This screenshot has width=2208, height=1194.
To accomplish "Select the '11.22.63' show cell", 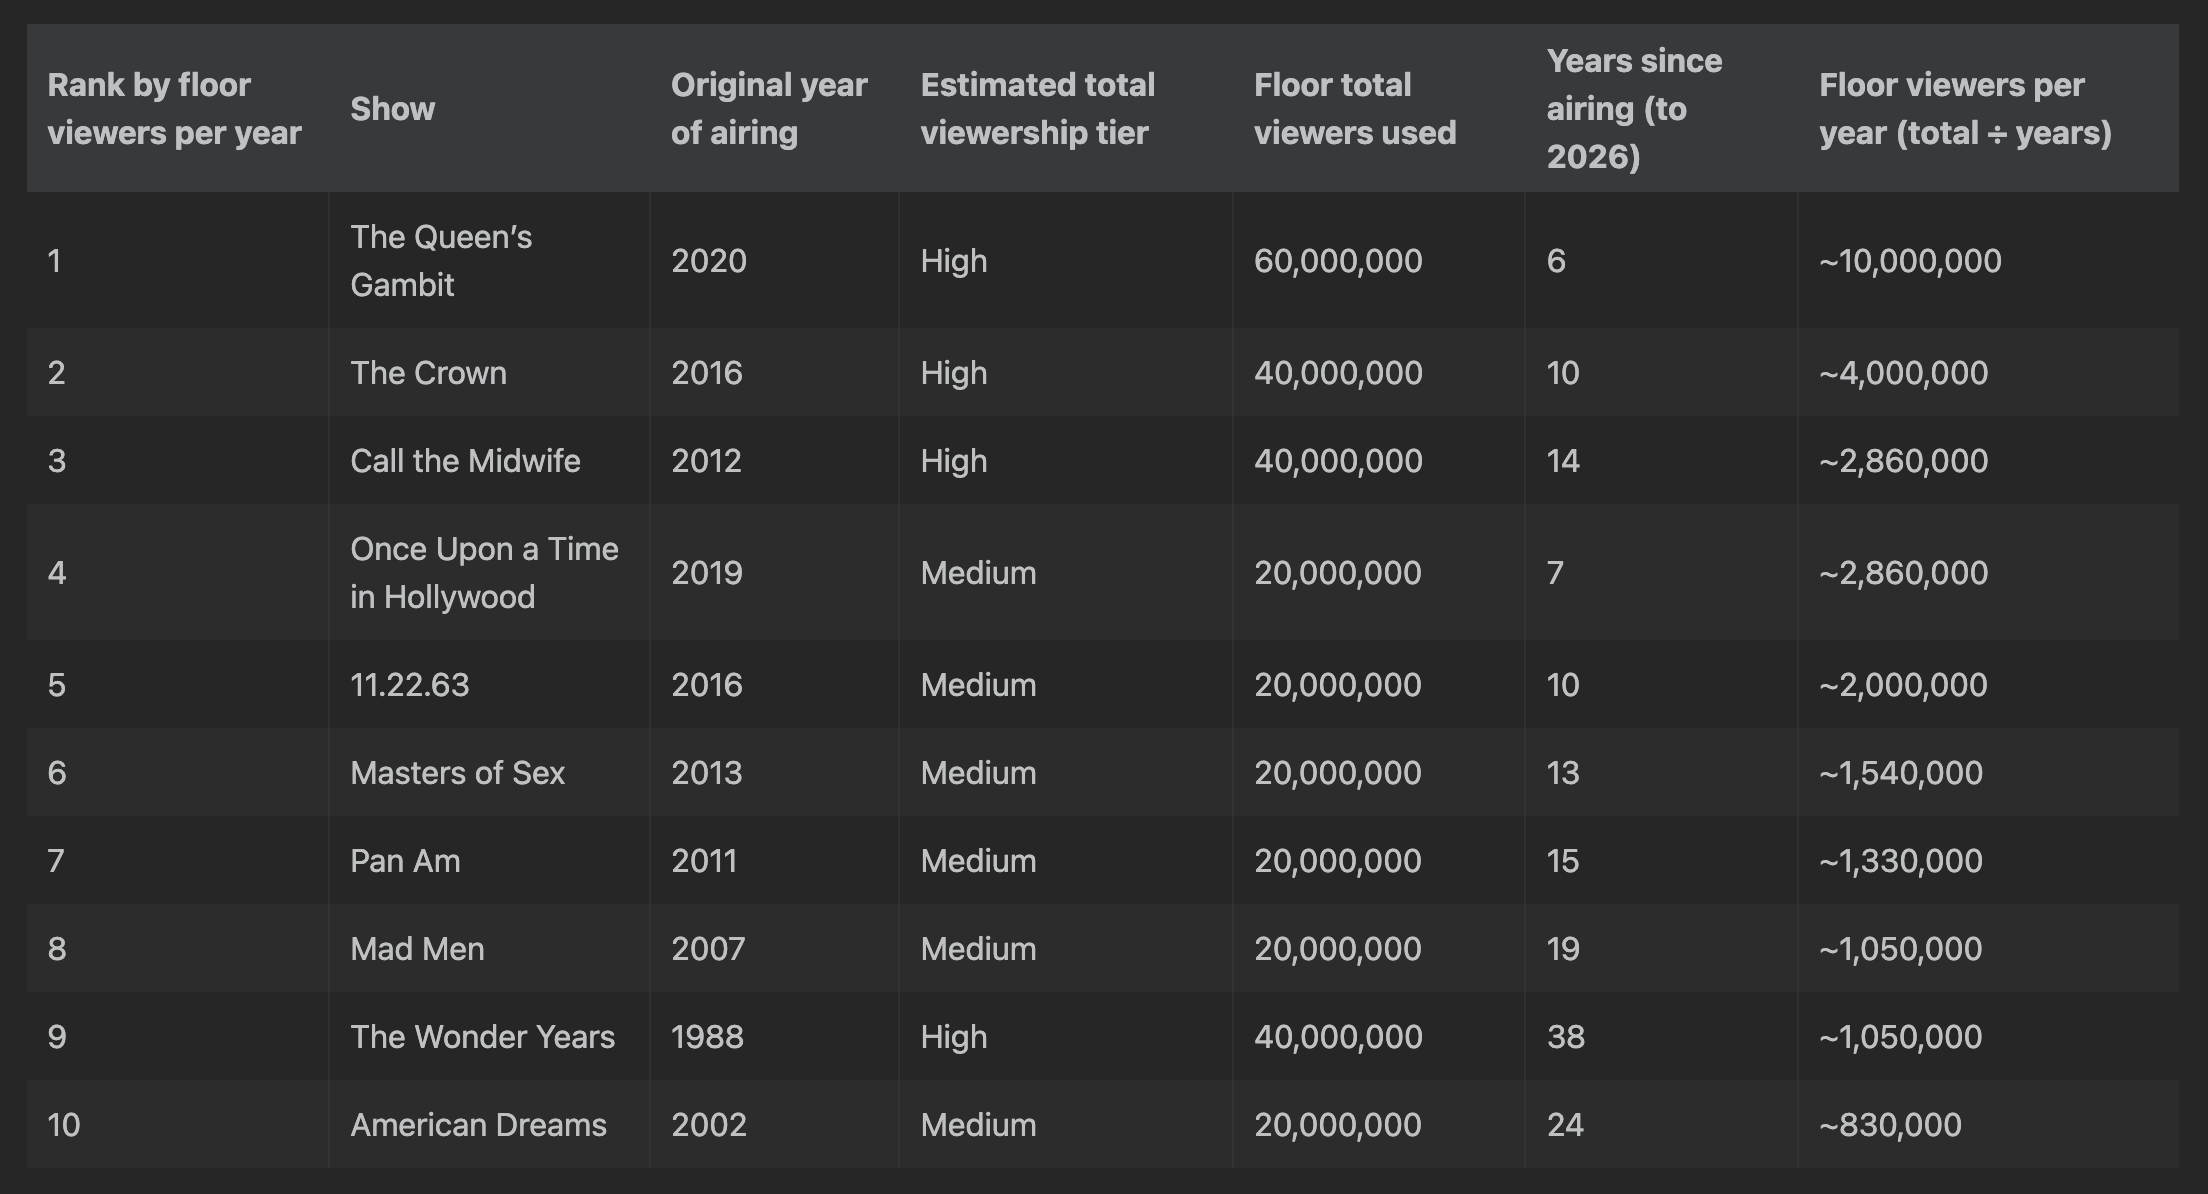I will [409, 685].
